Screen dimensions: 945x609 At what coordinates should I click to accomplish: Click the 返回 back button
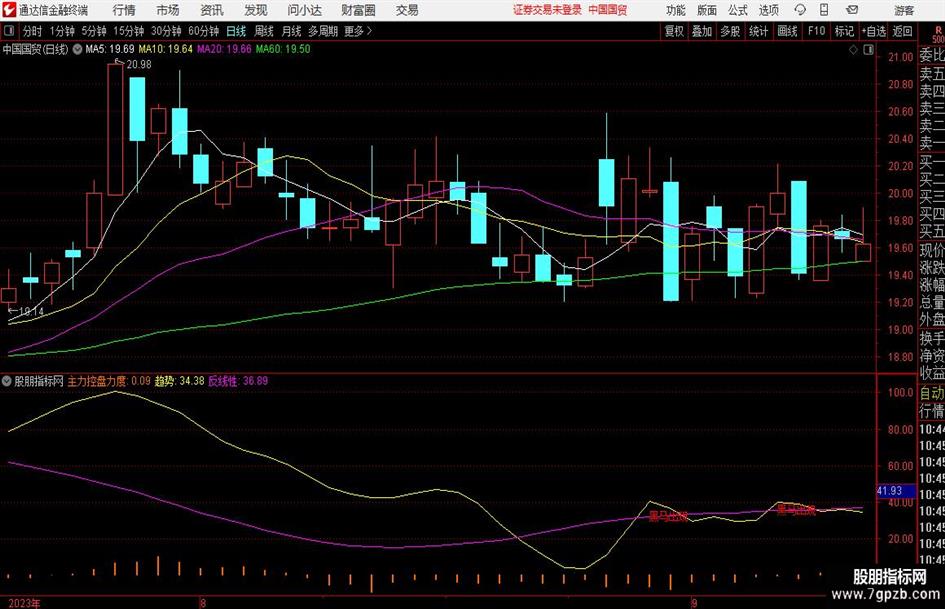tap(902, 31)
